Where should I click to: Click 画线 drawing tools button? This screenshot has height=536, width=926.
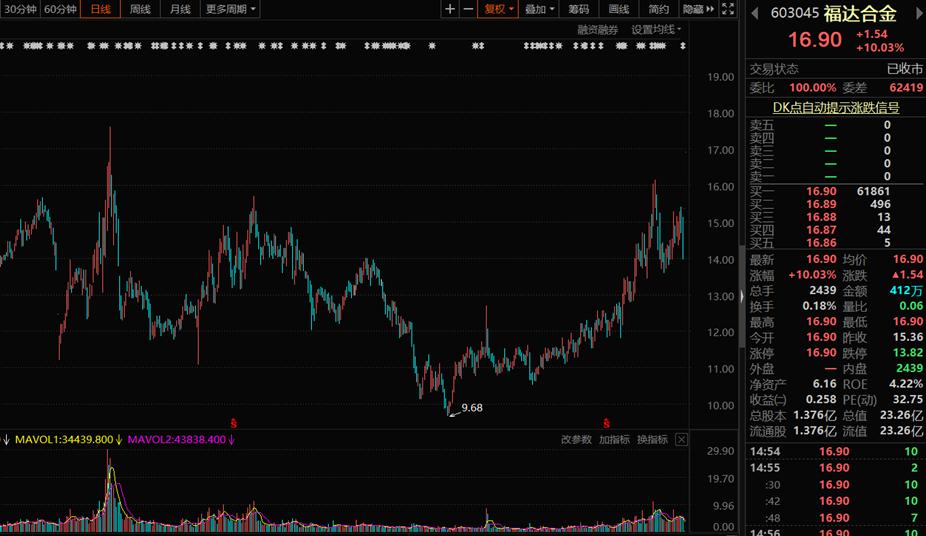click(x=618, y=9)
